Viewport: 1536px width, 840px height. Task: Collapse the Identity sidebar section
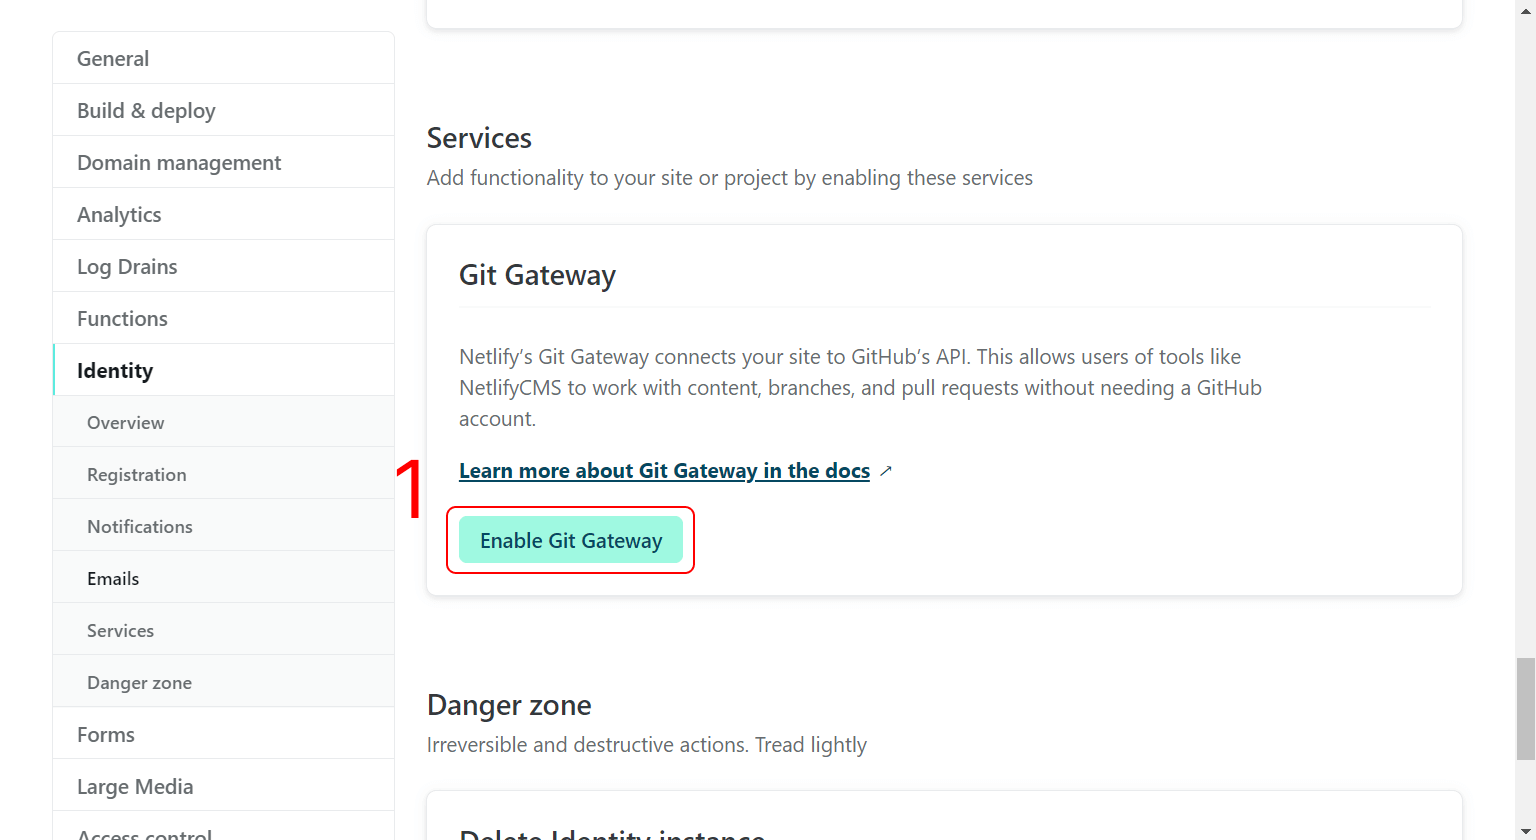[115, 370]
